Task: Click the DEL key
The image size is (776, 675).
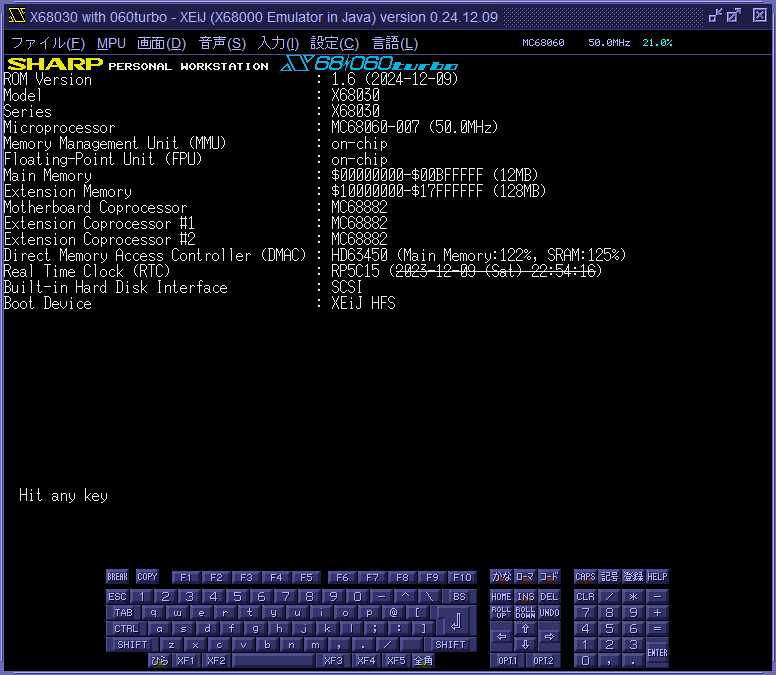Action: coord(549,597)
